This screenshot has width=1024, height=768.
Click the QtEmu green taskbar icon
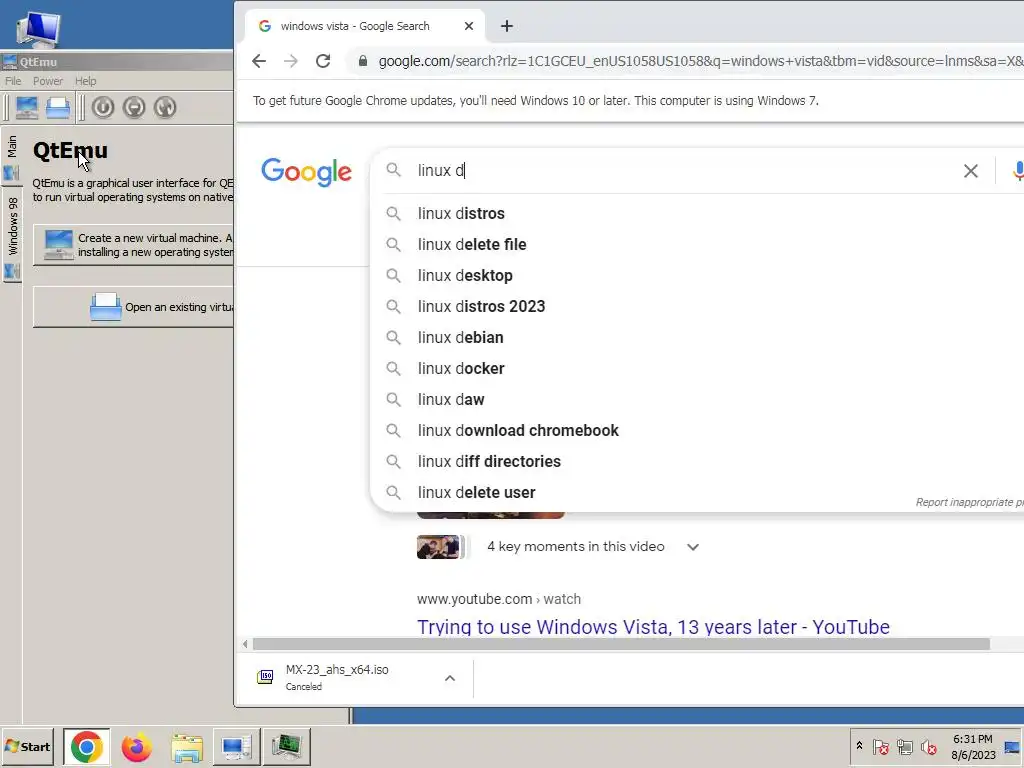click(x=286, y=747)
